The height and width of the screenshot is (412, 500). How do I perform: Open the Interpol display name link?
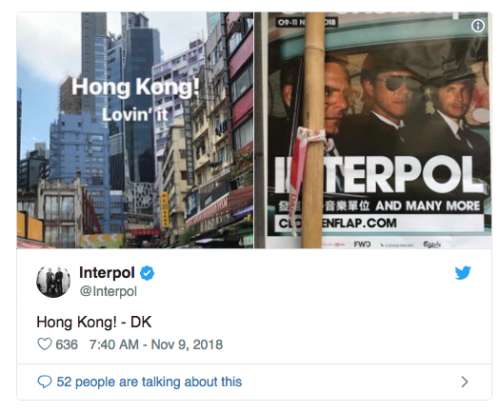pyautogui.click(x=107, y=273)
